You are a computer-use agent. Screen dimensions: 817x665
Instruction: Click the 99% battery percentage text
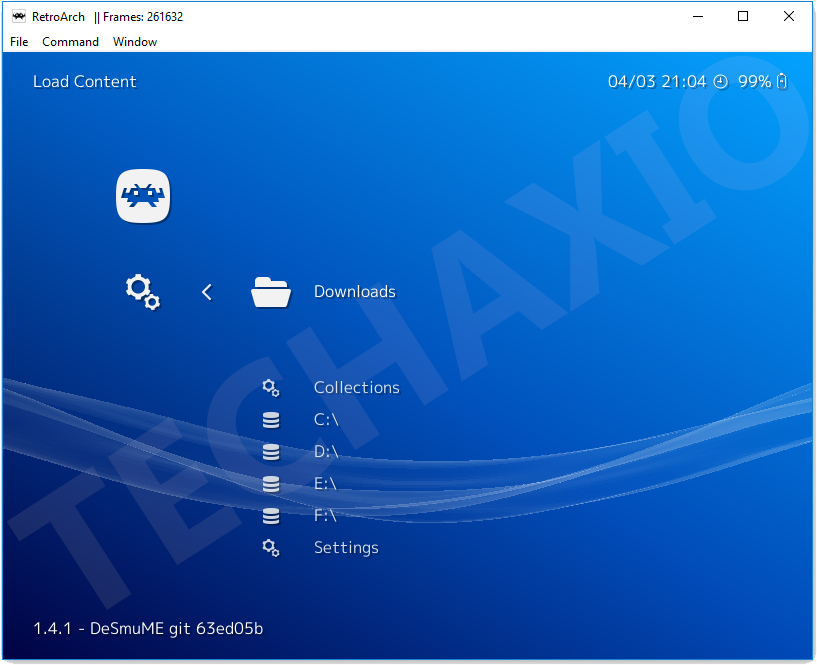click(754, 82)
